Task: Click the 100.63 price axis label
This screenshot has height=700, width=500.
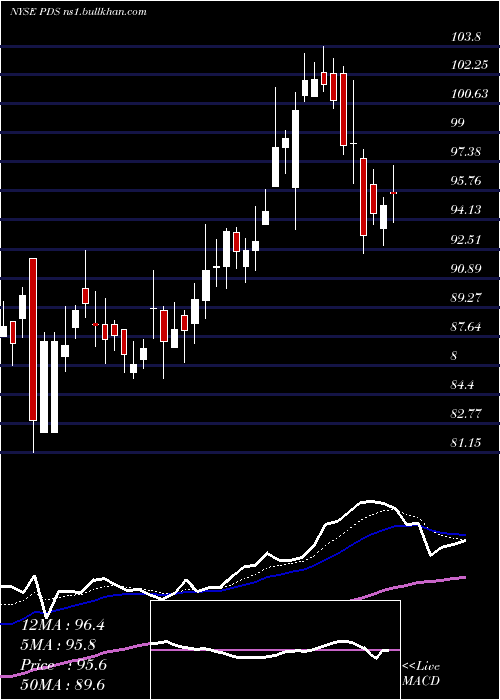Action: click(x=469, y=94)
